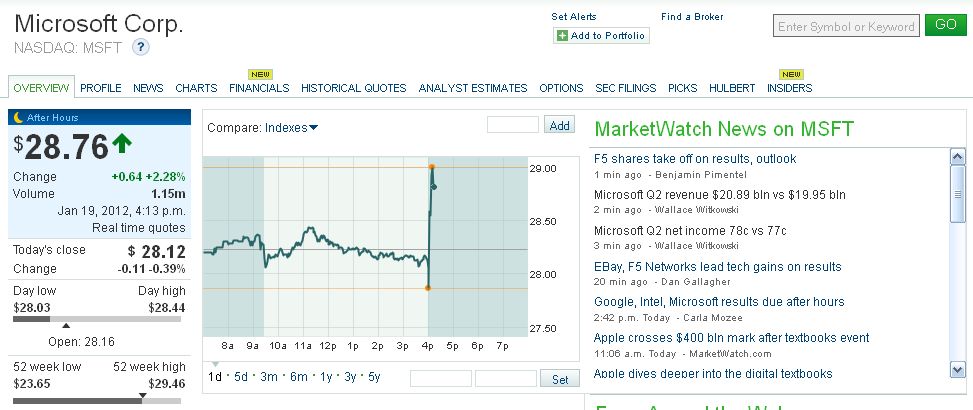Image resolution: width=973 pixels, height=410 pixels.
Task: Open the Charts tab
Action: coord(196,88)
